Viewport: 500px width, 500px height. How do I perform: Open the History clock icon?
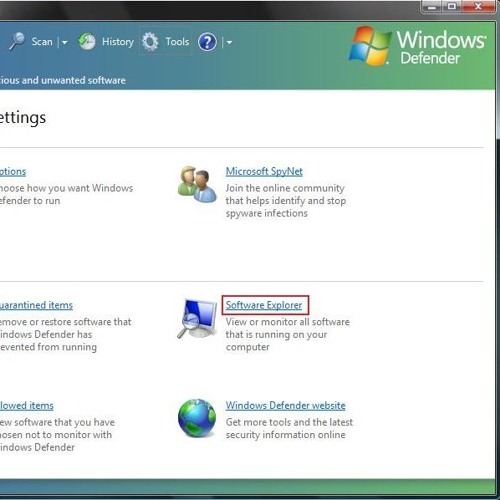pyautogui.click(x=87, y=42)
